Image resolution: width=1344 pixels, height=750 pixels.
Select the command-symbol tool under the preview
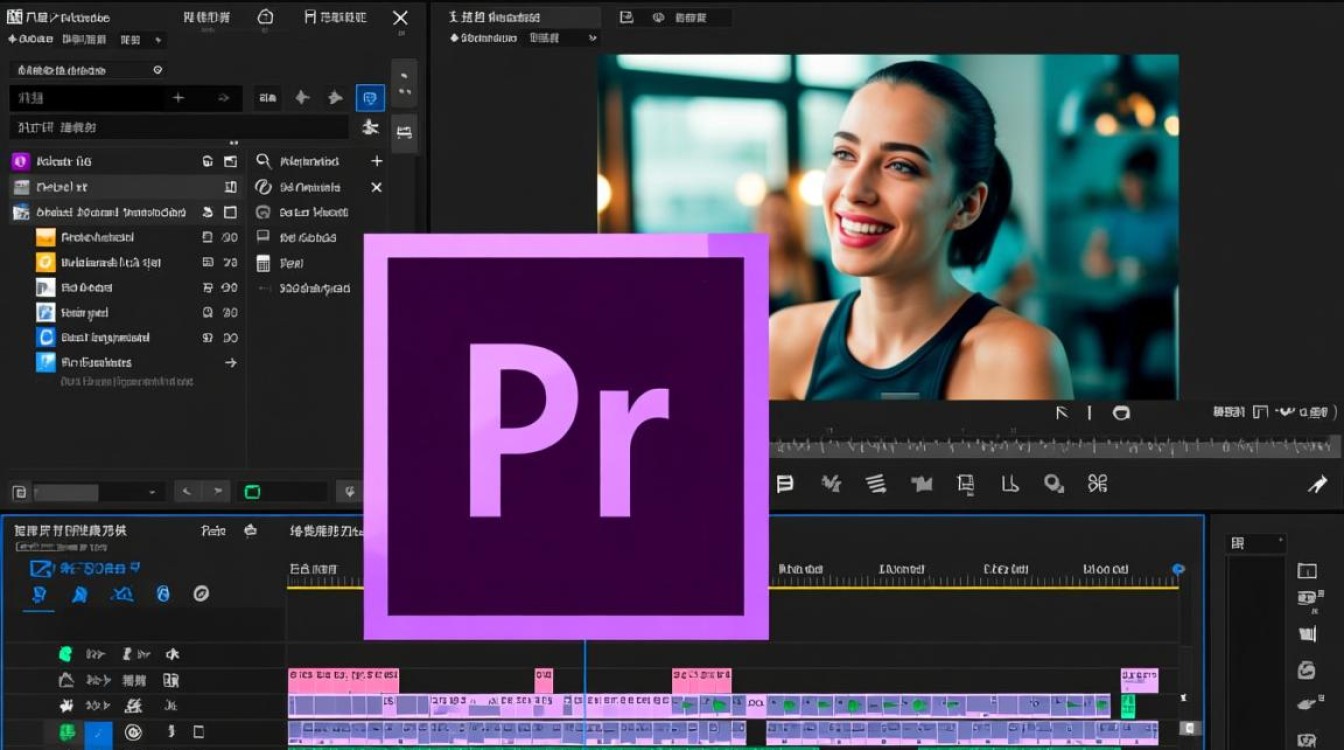tap(1097, 484)
